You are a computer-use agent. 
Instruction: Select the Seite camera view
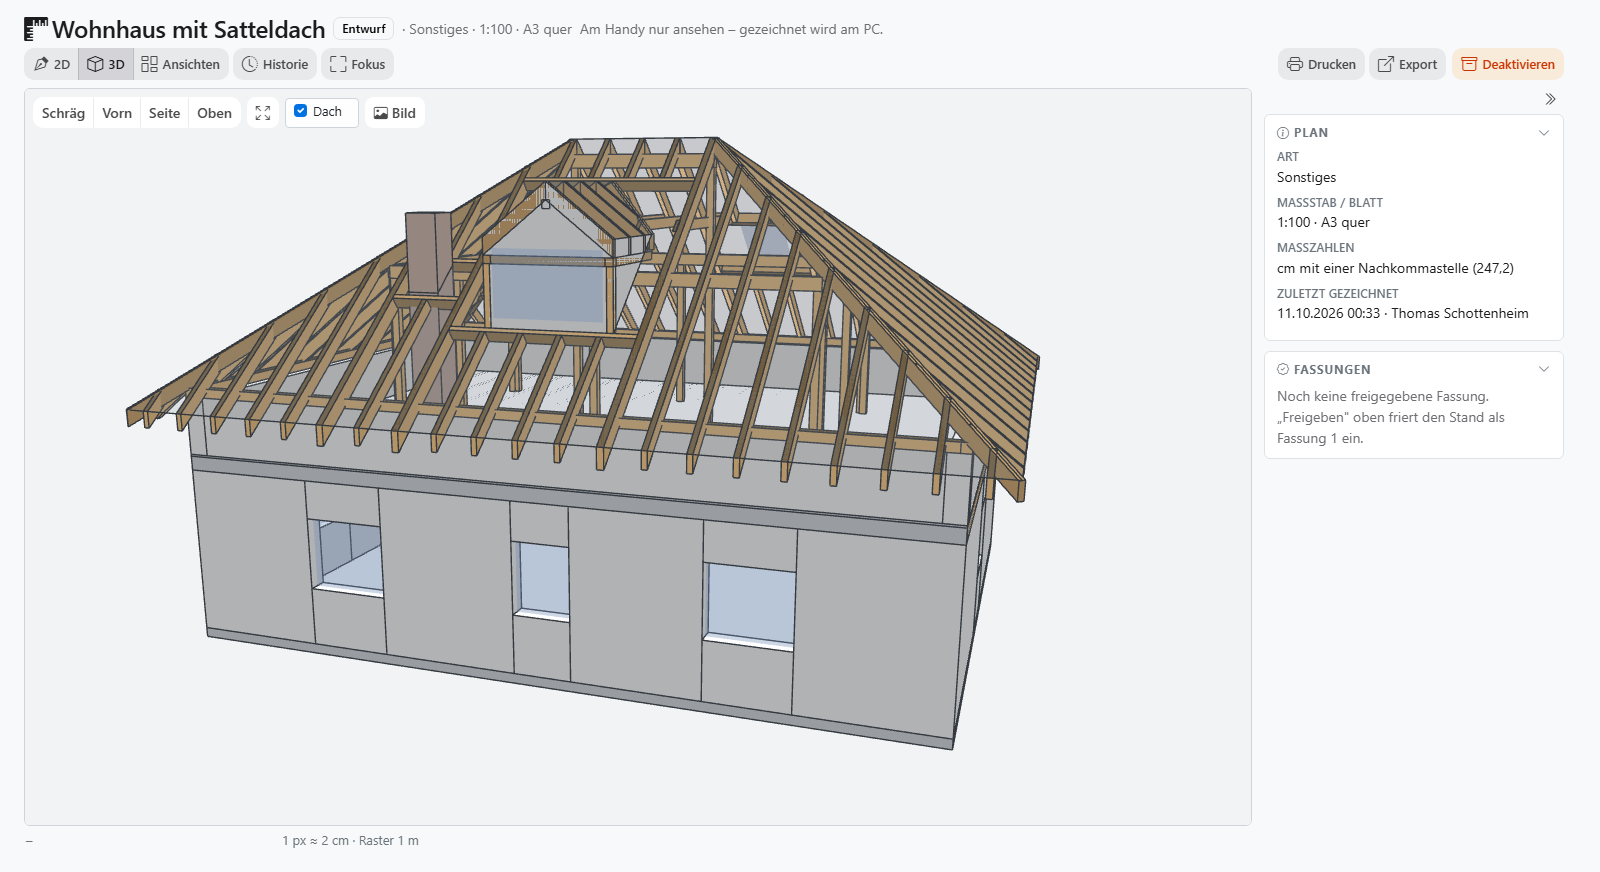coord(165,113)
